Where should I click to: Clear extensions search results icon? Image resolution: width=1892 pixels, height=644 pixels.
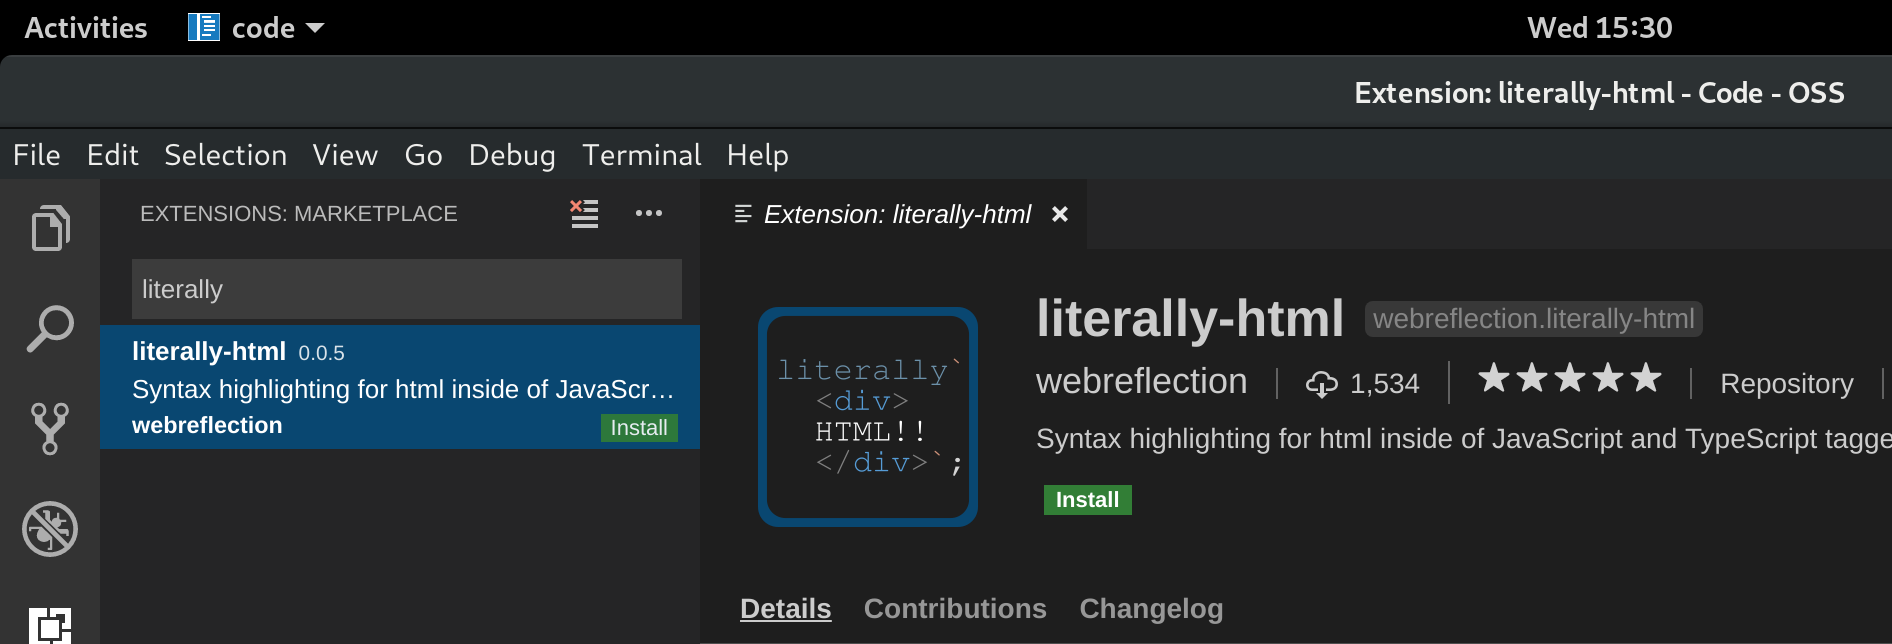click(x=584, y=213)
